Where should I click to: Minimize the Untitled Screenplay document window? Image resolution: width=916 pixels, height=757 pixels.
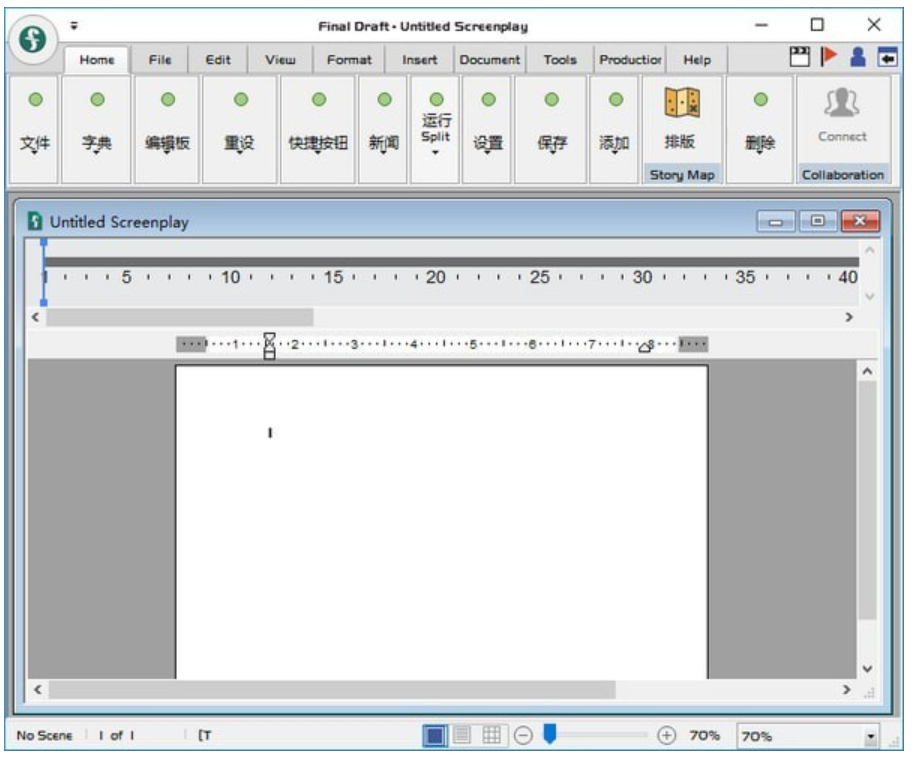click(x=776, y=221)
